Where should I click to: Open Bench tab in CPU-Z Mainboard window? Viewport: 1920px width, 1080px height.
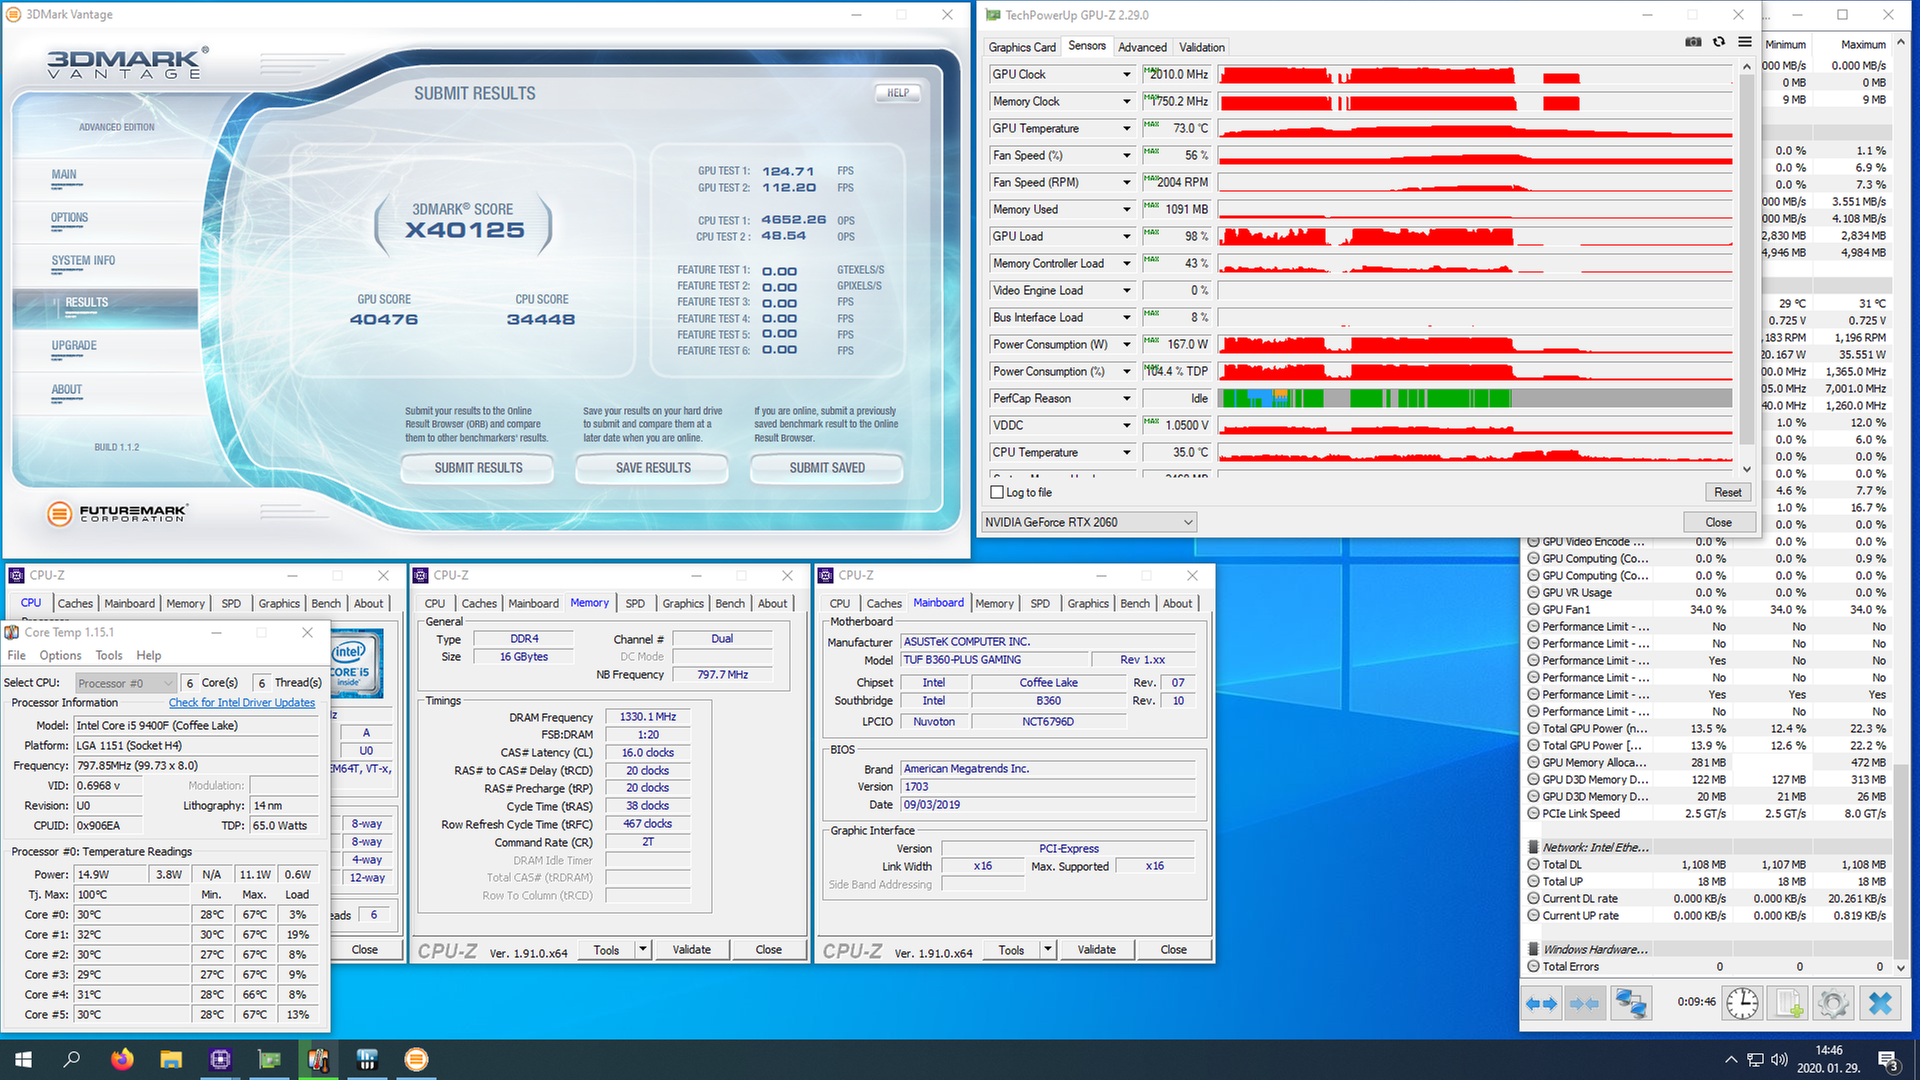point(1134,603)
